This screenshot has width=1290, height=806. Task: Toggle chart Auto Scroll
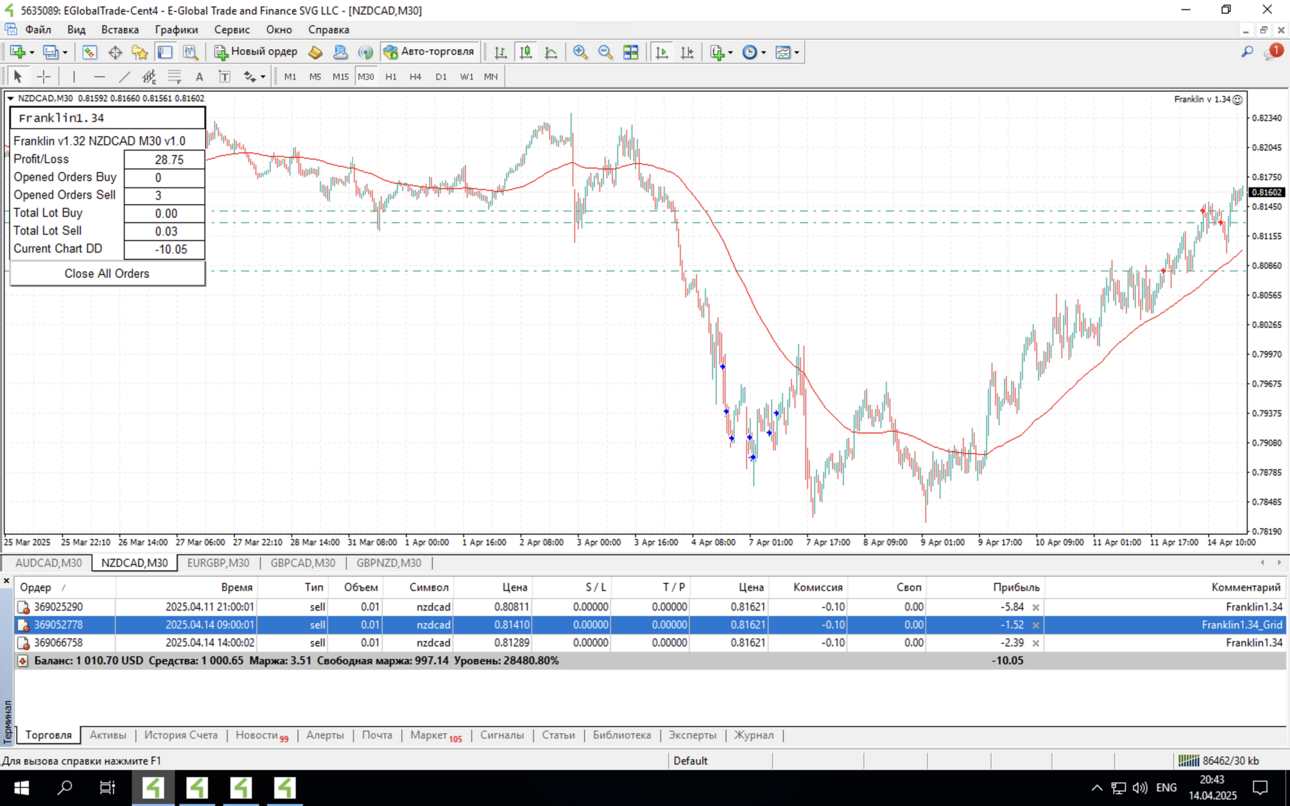[x=661, y=52]
